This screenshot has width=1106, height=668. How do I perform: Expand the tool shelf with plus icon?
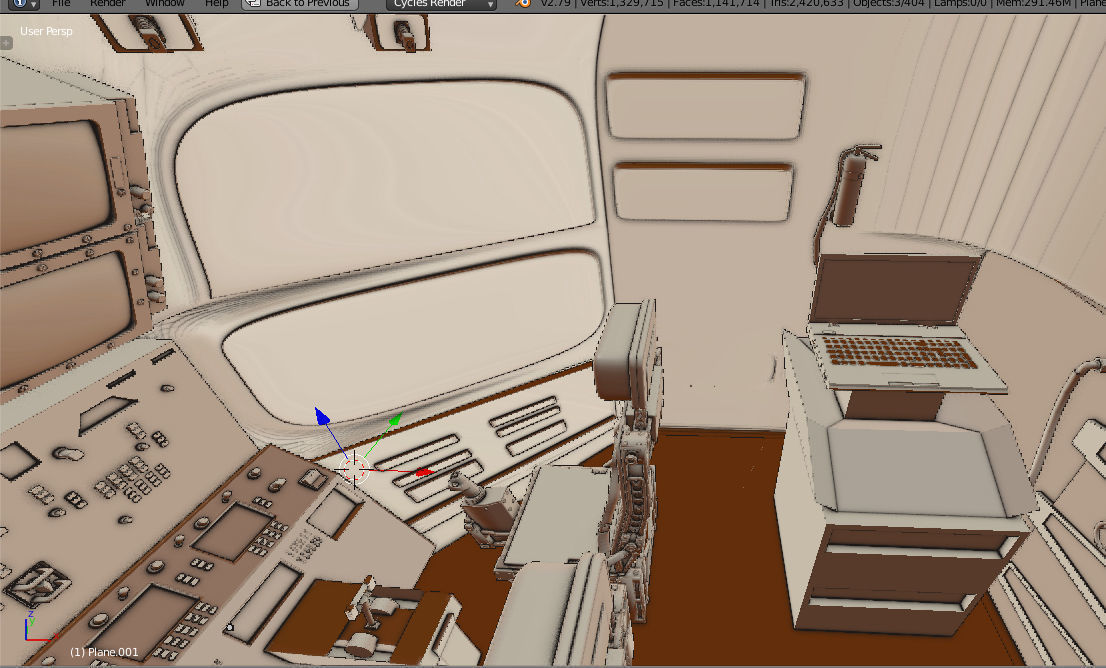click(x=6, y=43)
